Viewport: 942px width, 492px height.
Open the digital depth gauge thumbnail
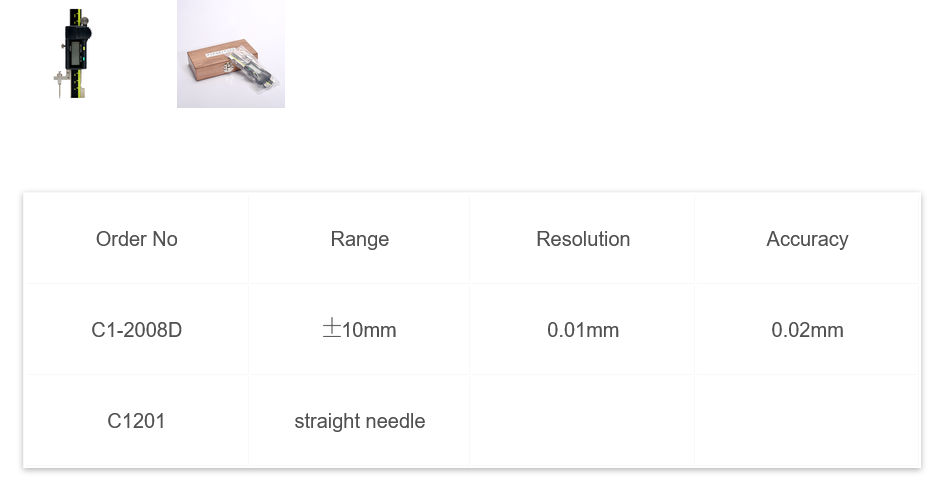74,54
